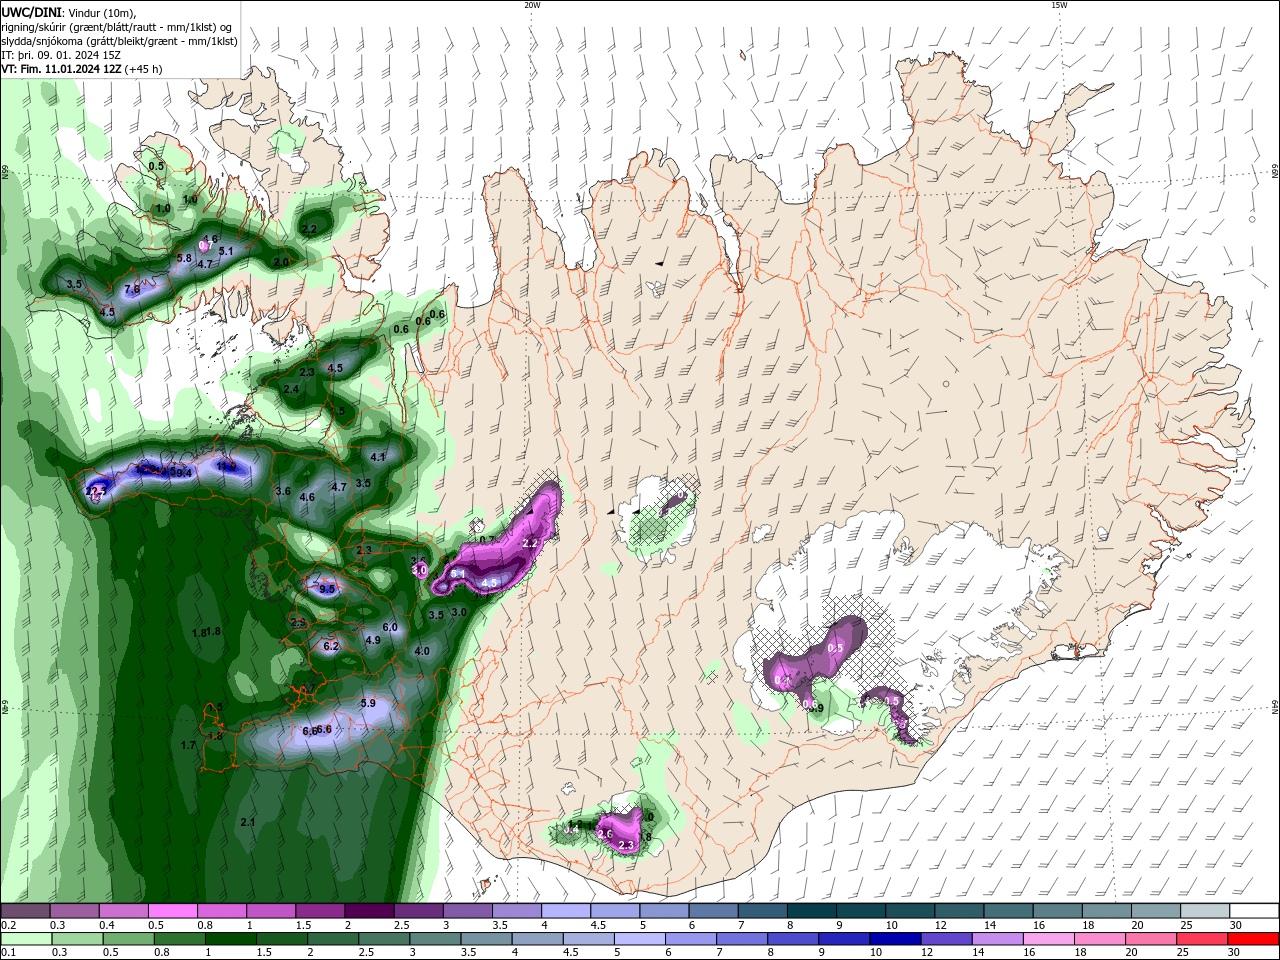
Task: Pick the palest green first swatch of rain scale
Action: coord(24,939)
